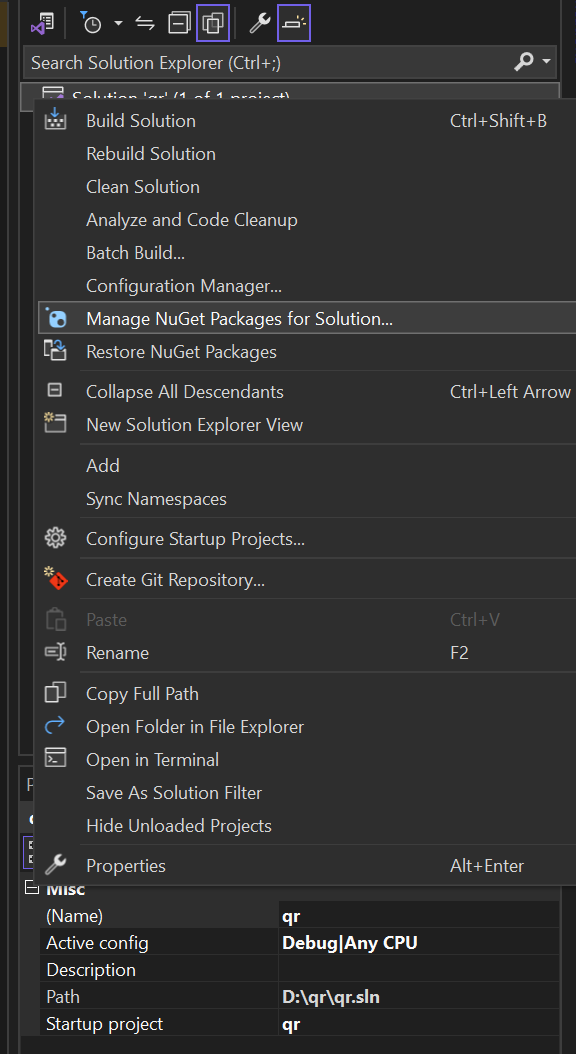The height and width of the screenshot is (1054, 576).
Task: Click the Configure Startup Projects gear icon
Action: [55, 538]
